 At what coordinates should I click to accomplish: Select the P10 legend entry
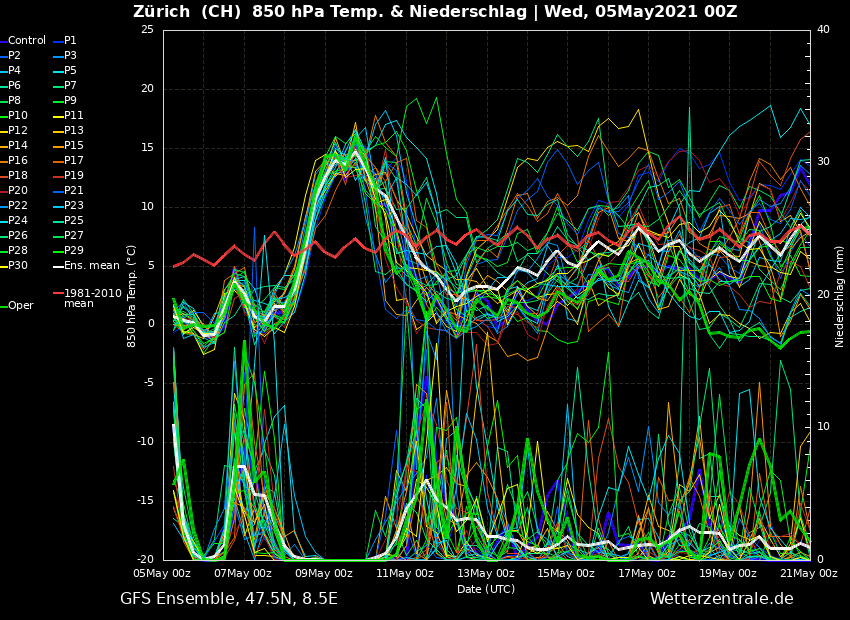point(14,115)
